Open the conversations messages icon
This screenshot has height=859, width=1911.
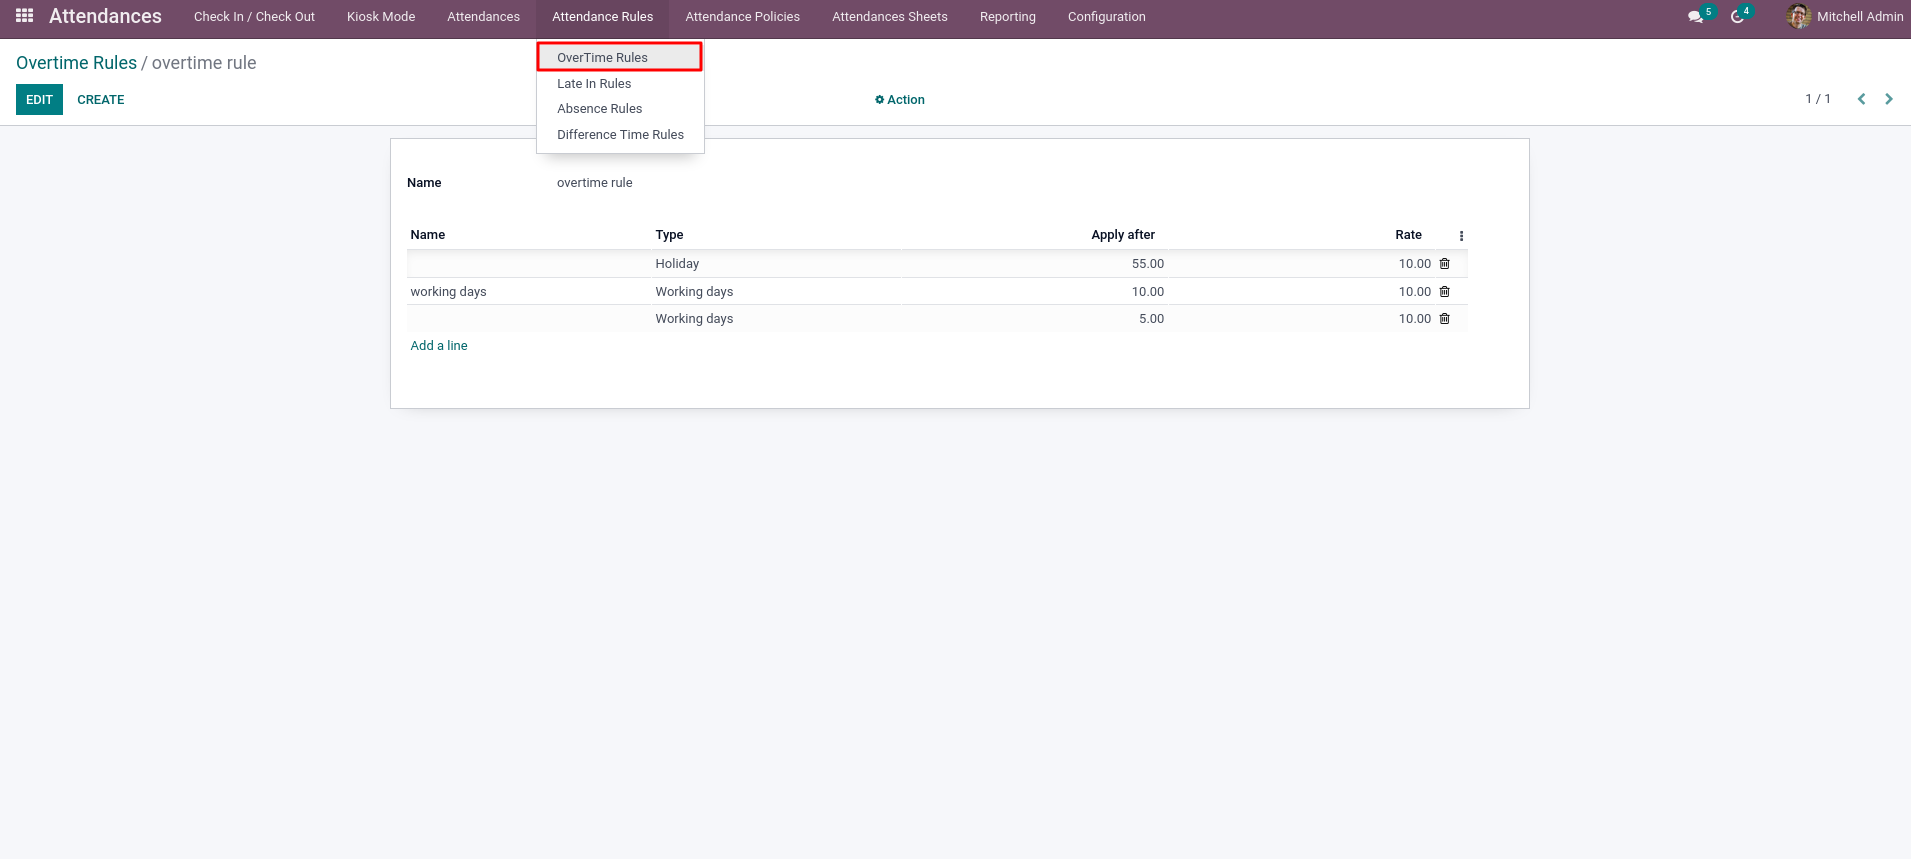(1695, 17)
